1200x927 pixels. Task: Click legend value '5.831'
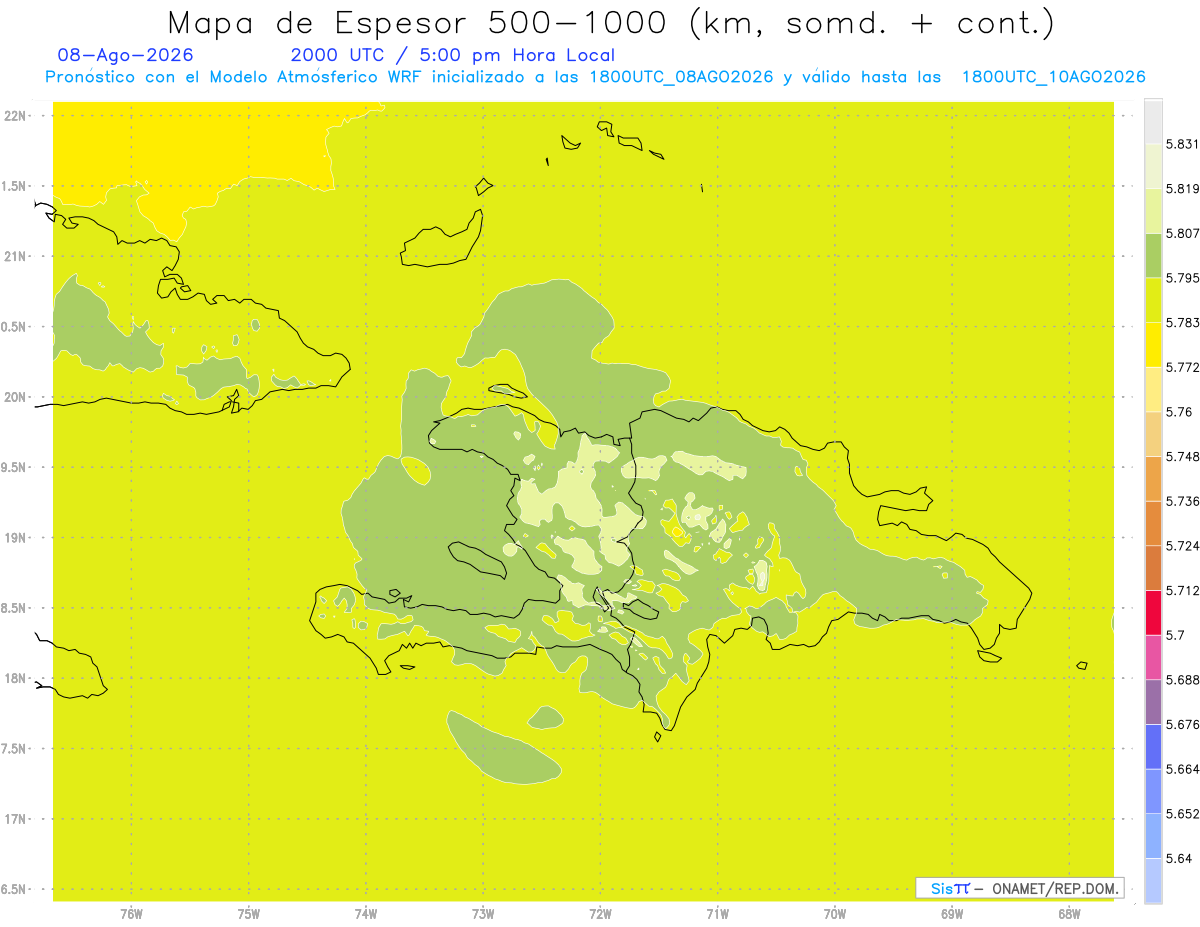pyautogui.click(x=1182, y=144)
